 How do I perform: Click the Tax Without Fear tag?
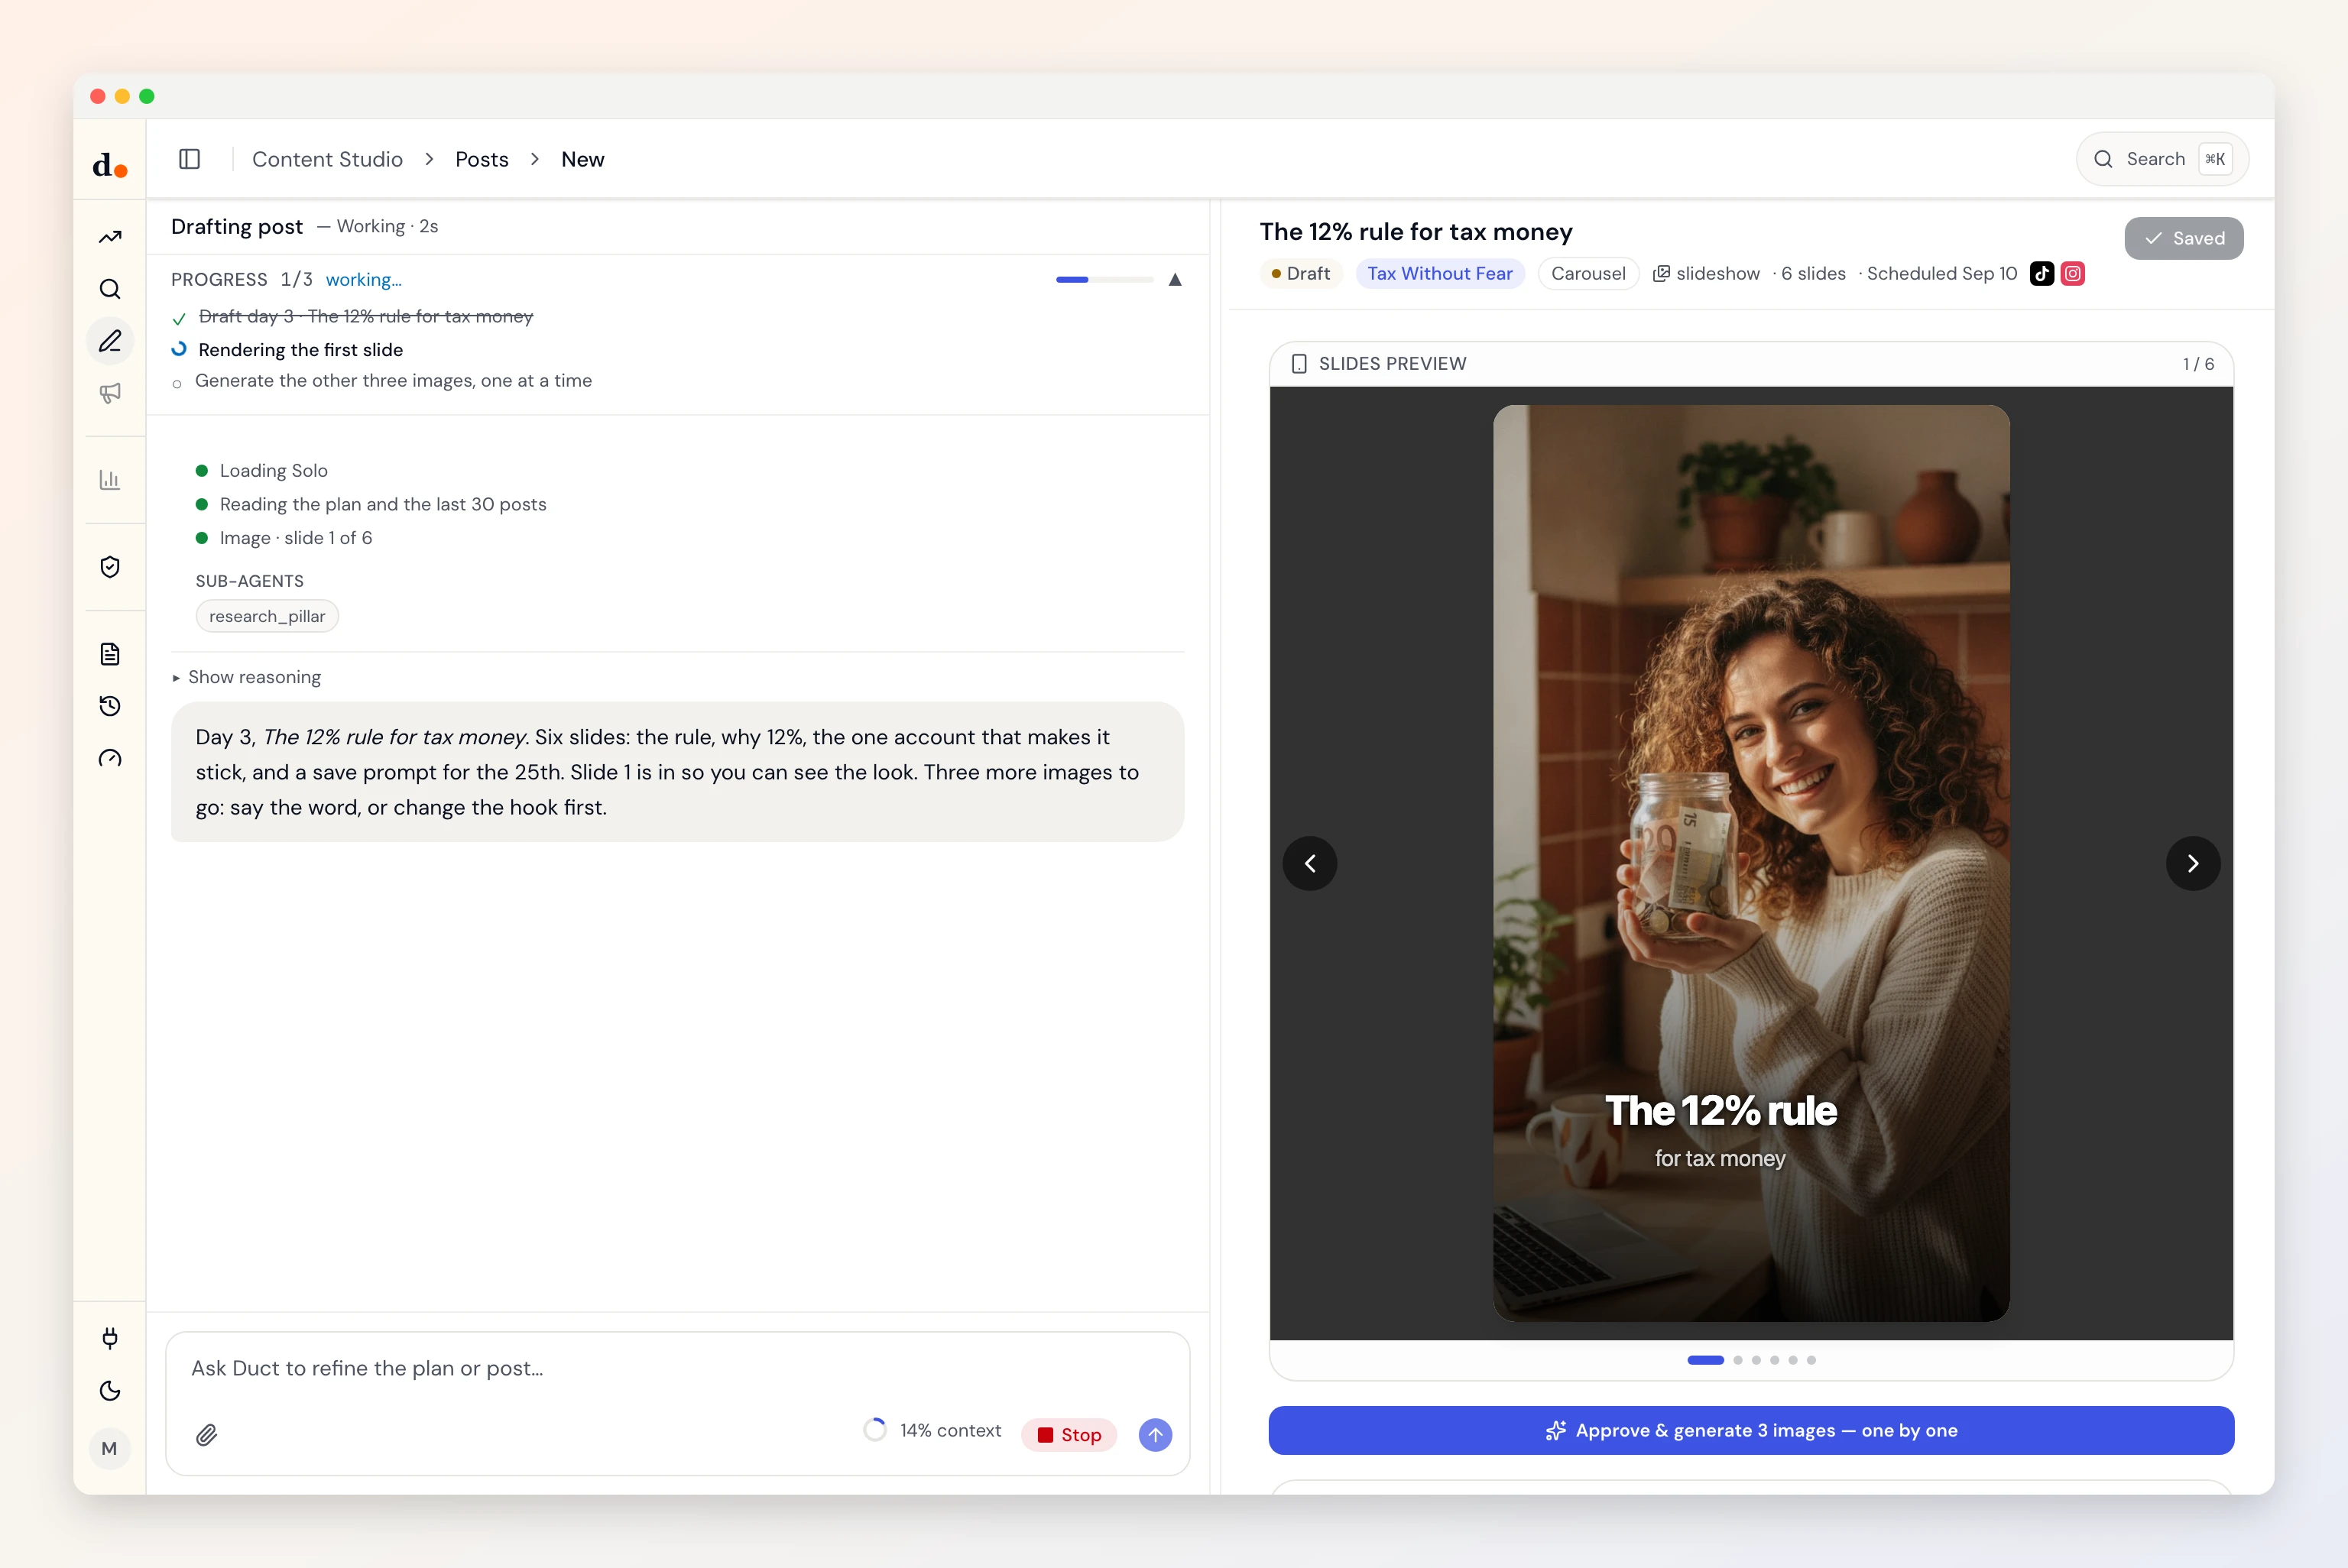(1440, 274)
